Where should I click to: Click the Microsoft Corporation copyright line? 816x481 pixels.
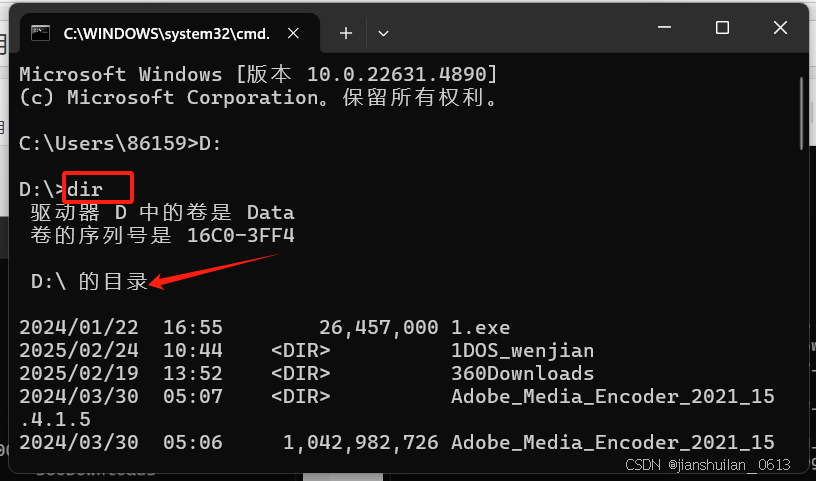[259, 97]
